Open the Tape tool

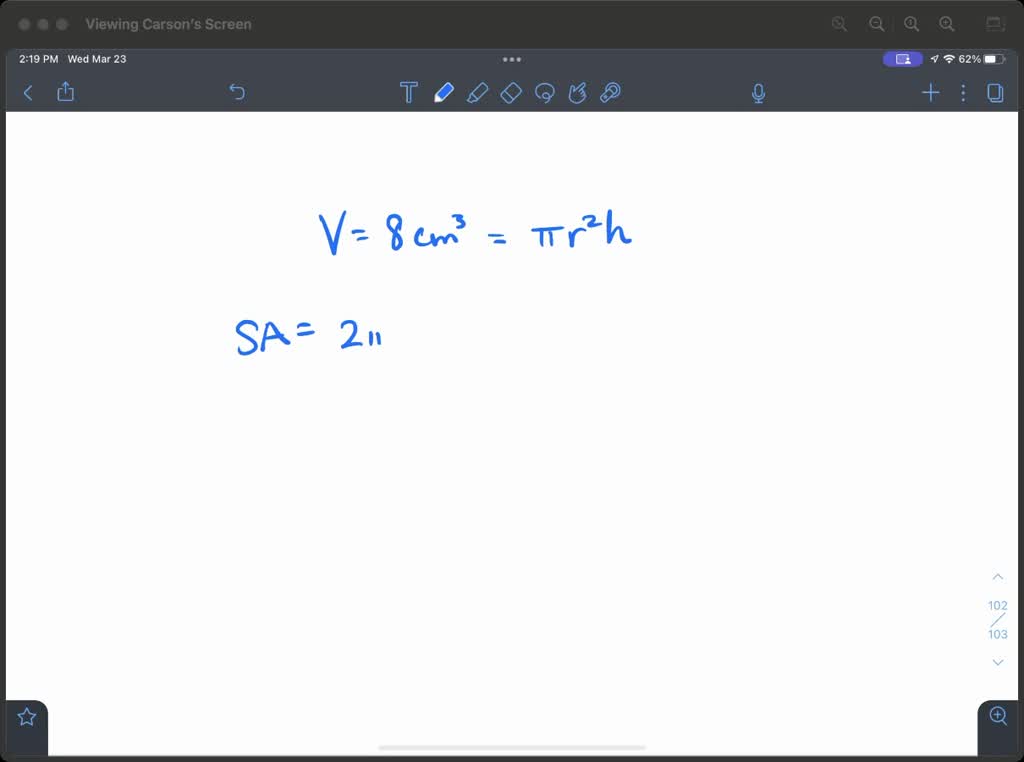[x=611, y=92]
